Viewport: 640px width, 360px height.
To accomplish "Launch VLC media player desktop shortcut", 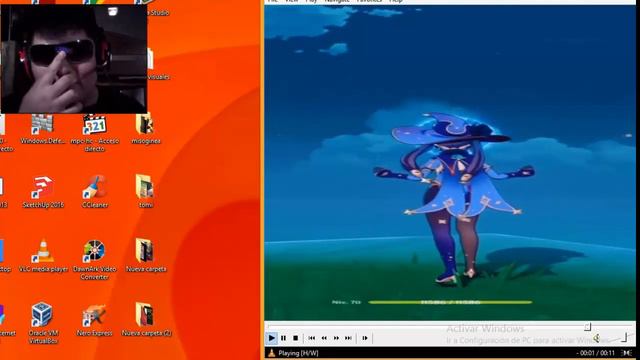I will [43, 257].
